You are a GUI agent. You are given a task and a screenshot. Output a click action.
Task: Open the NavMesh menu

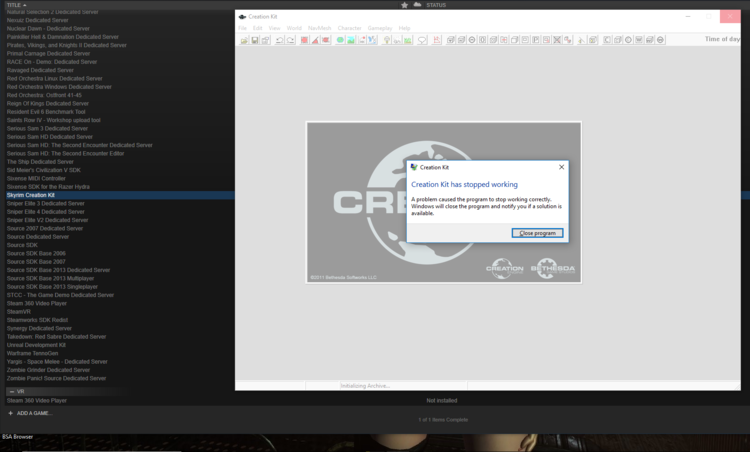(x=320, y=28)
